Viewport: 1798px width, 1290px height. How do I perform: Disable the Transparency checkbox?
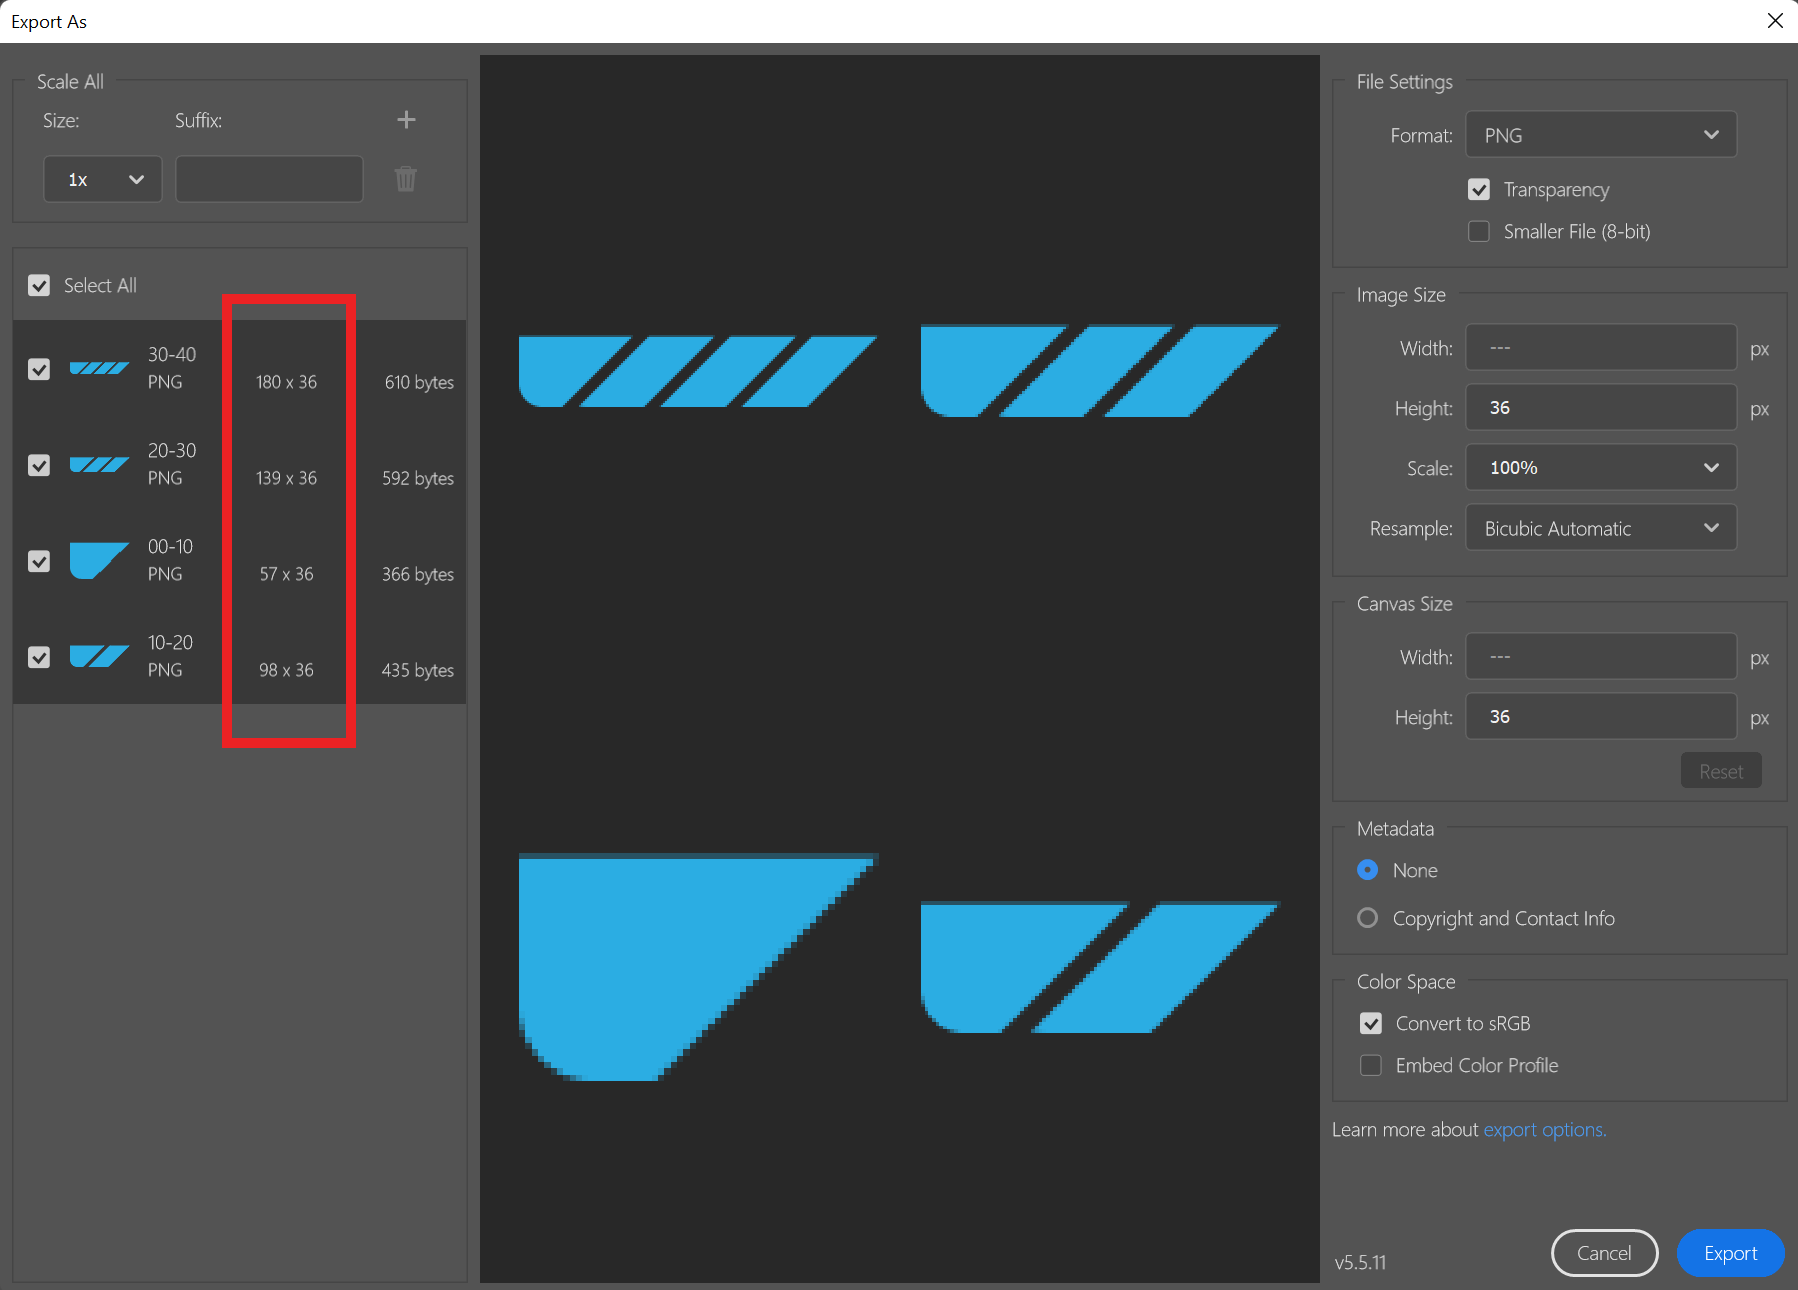coord(1479,189)
